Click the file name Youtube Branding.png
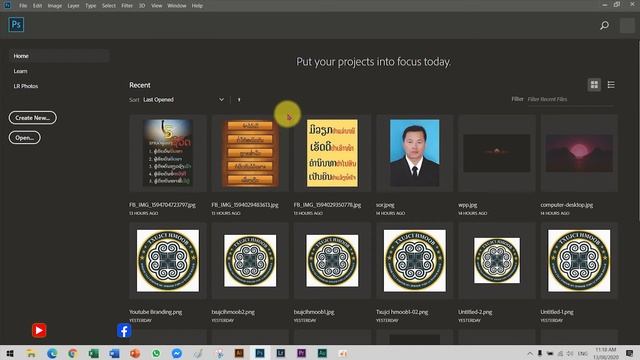Image resolution: width=640 pixels, height=360 pixels. [x=156, y=312]
